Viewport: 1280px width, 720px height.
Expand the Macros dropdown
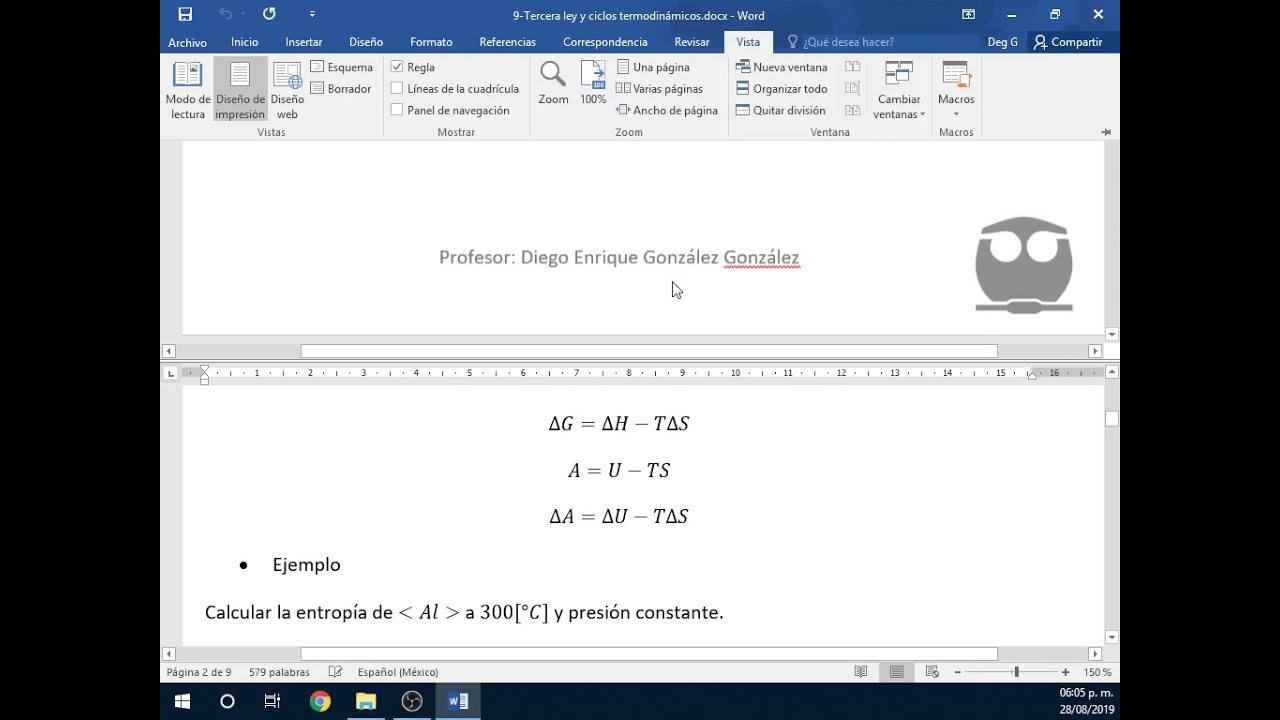coord(956,91)
